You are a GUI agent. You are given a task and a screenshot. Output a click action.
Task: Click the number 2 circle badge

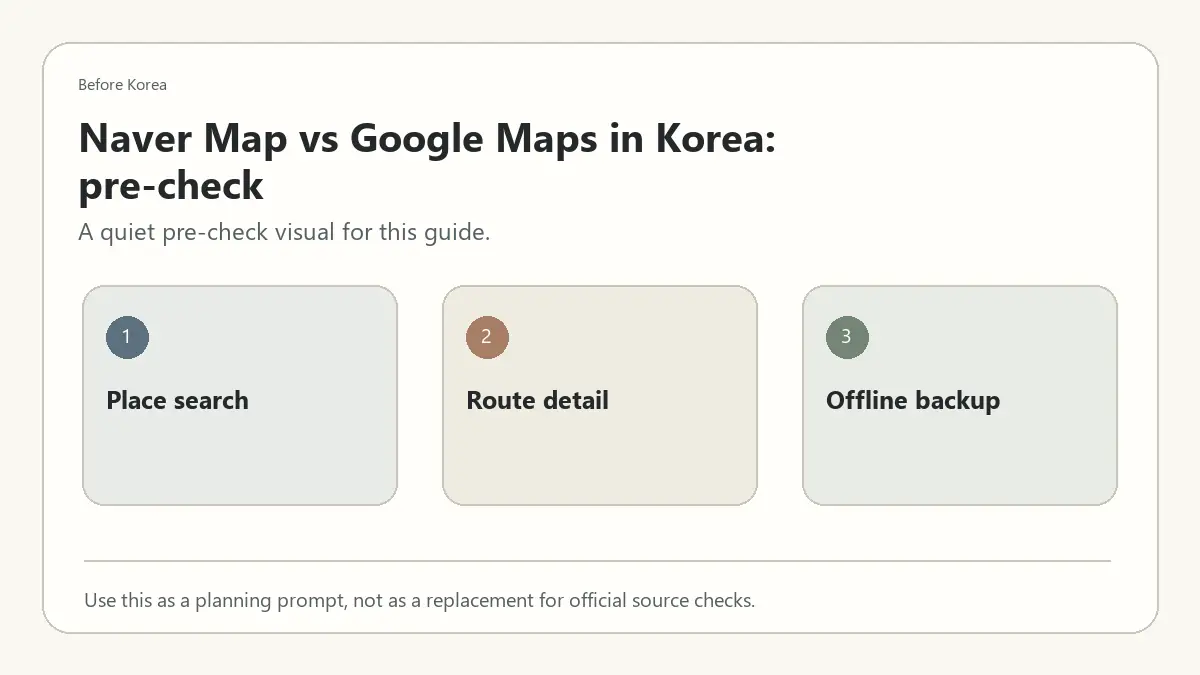tap(487, 338)
